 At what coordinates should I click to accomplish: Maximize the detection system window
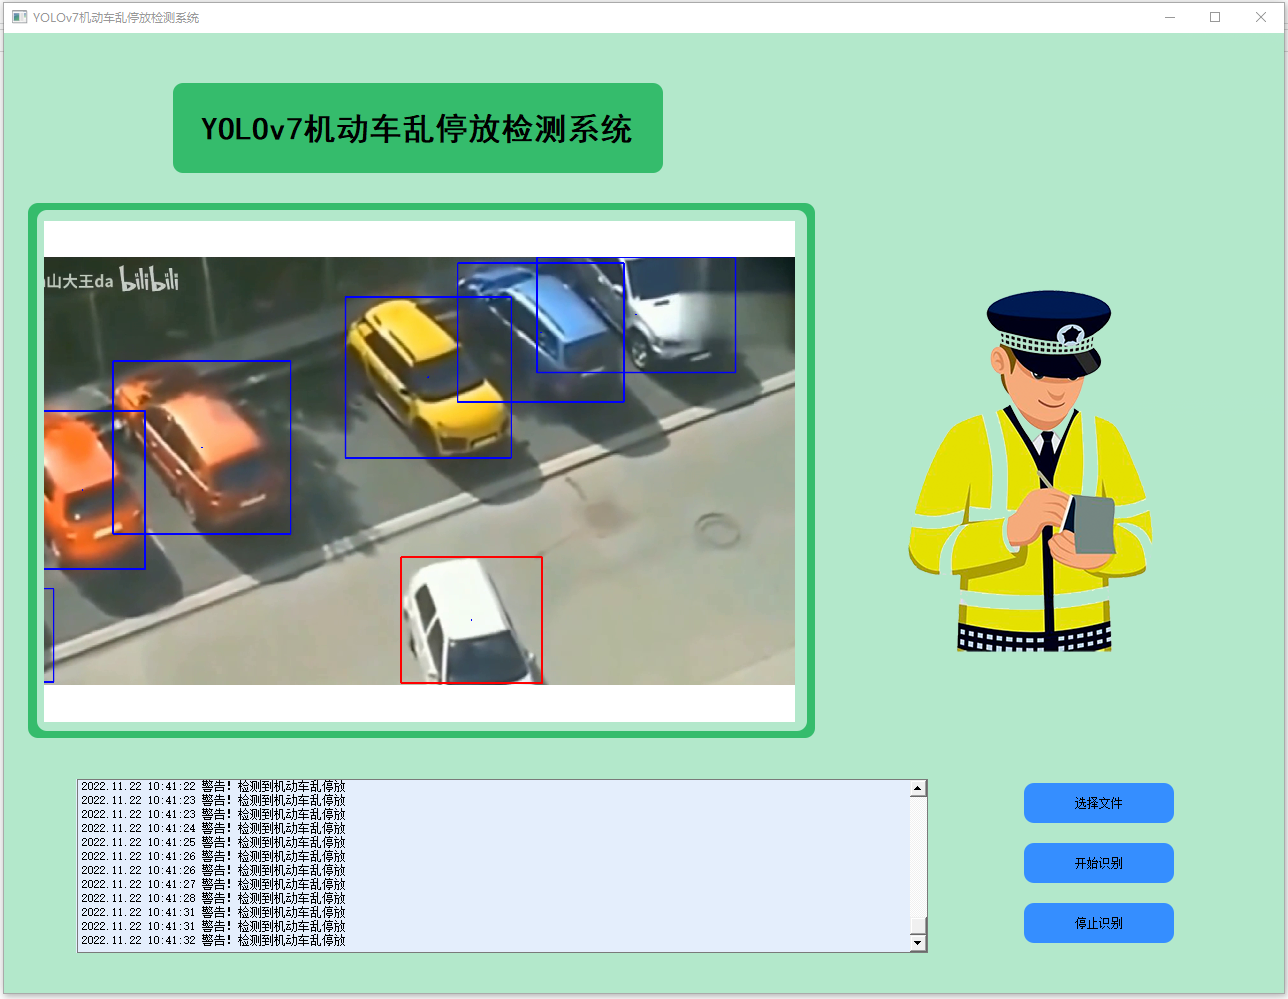1215,17
